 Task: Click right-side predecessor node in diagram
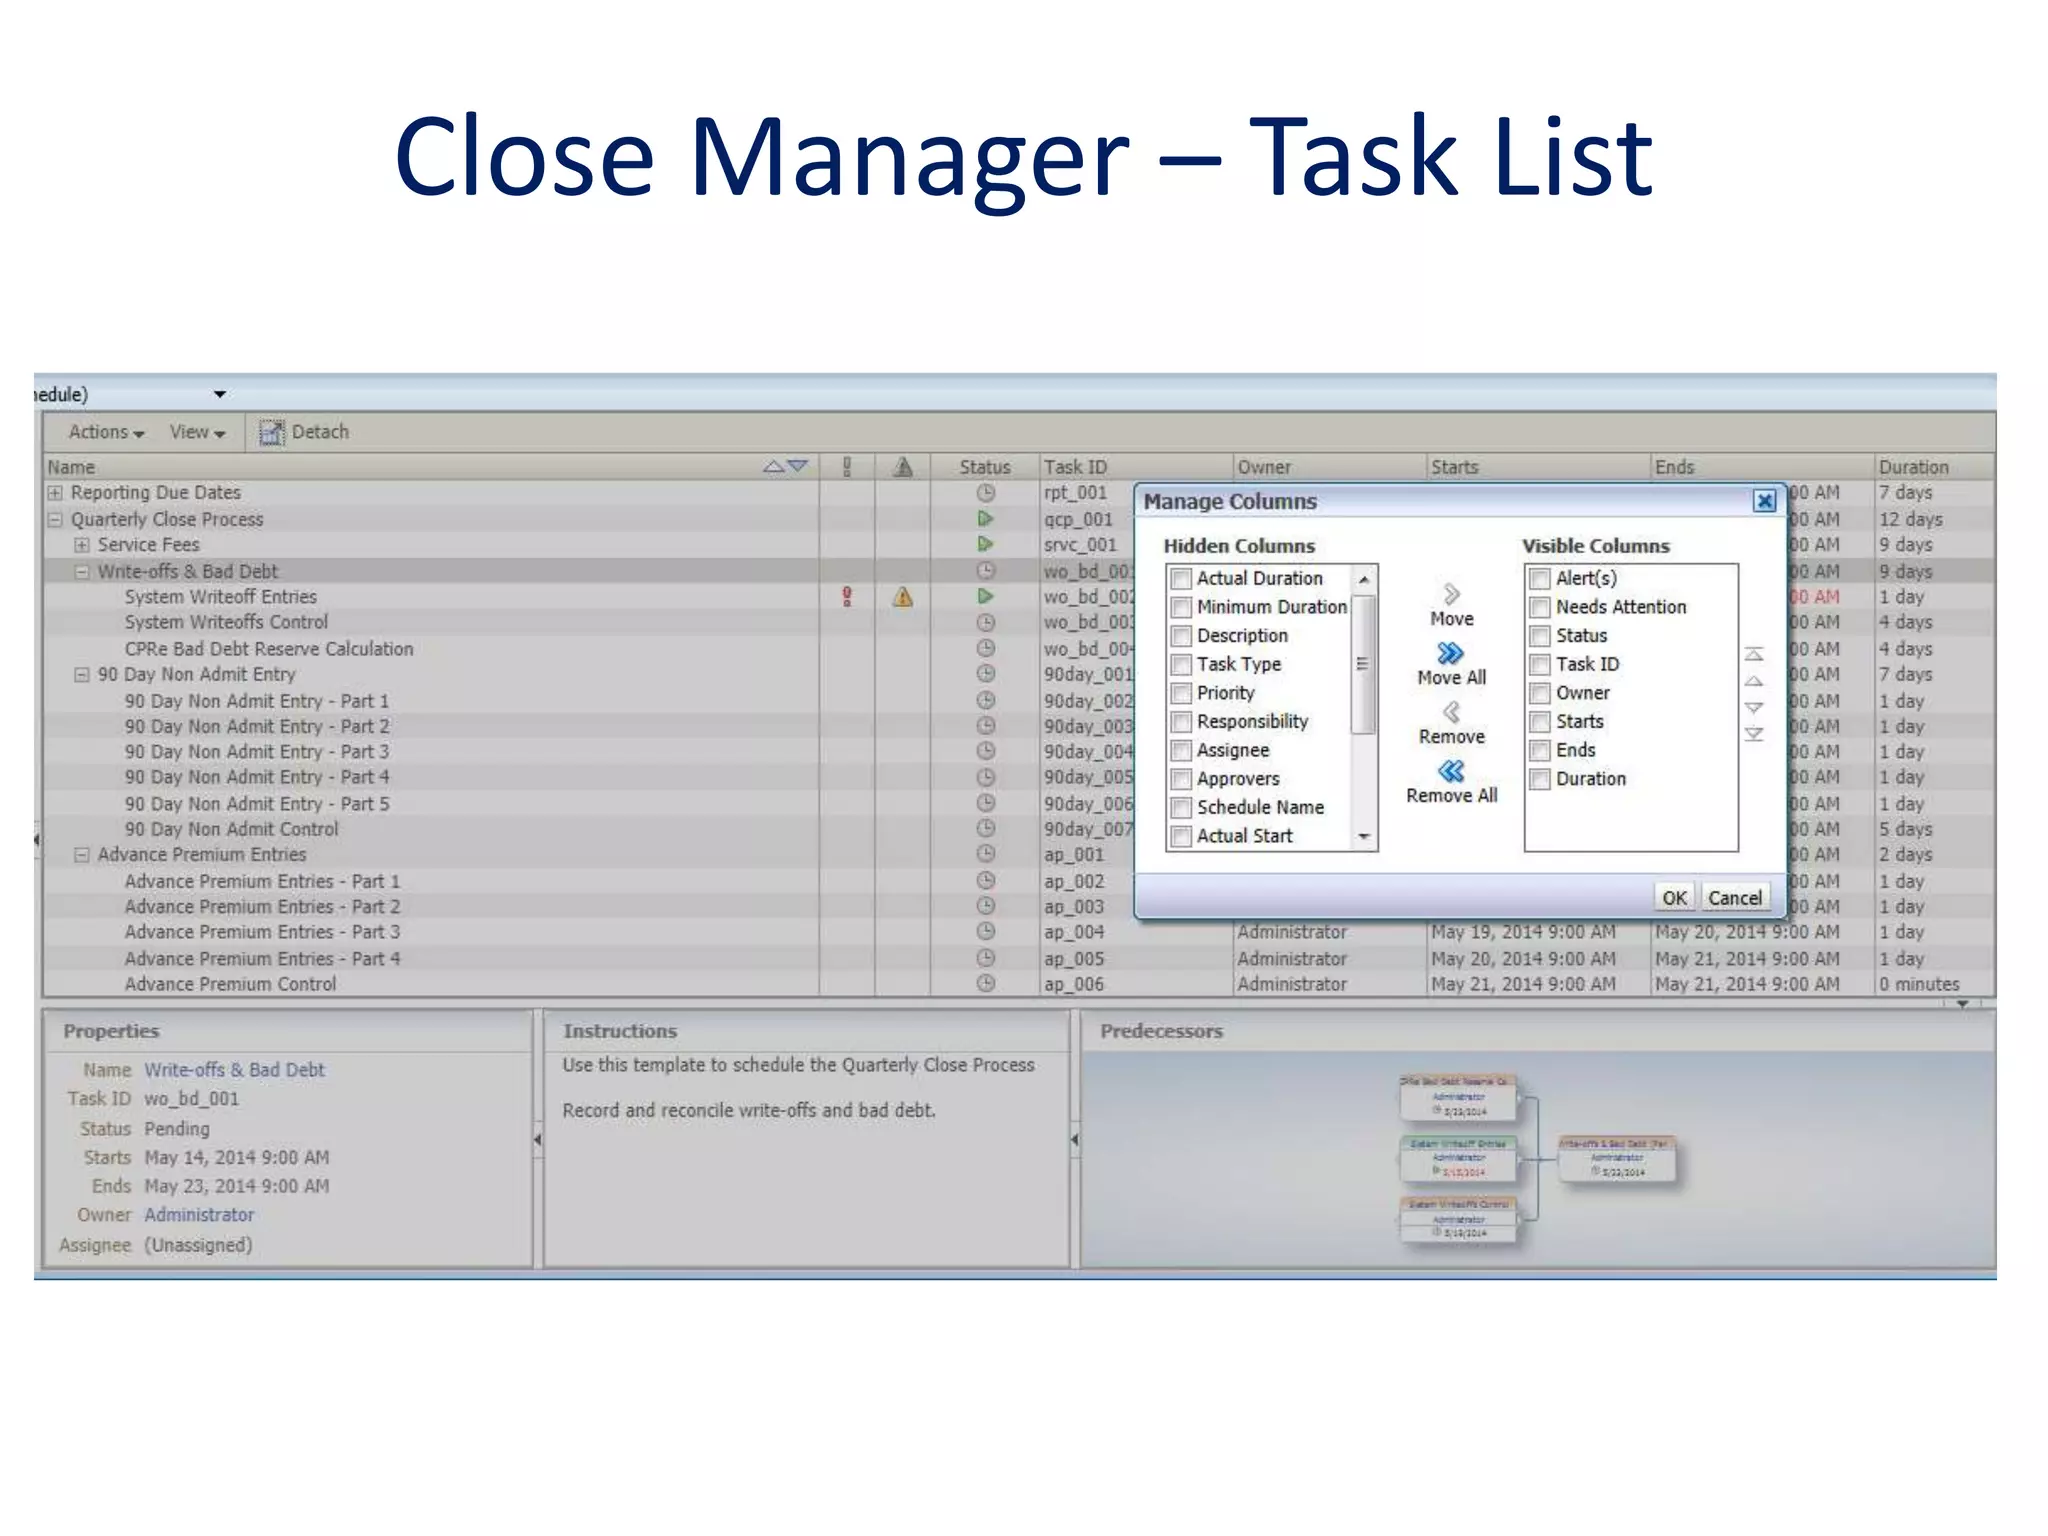pyautogui.click(x=1617, y=1159)
